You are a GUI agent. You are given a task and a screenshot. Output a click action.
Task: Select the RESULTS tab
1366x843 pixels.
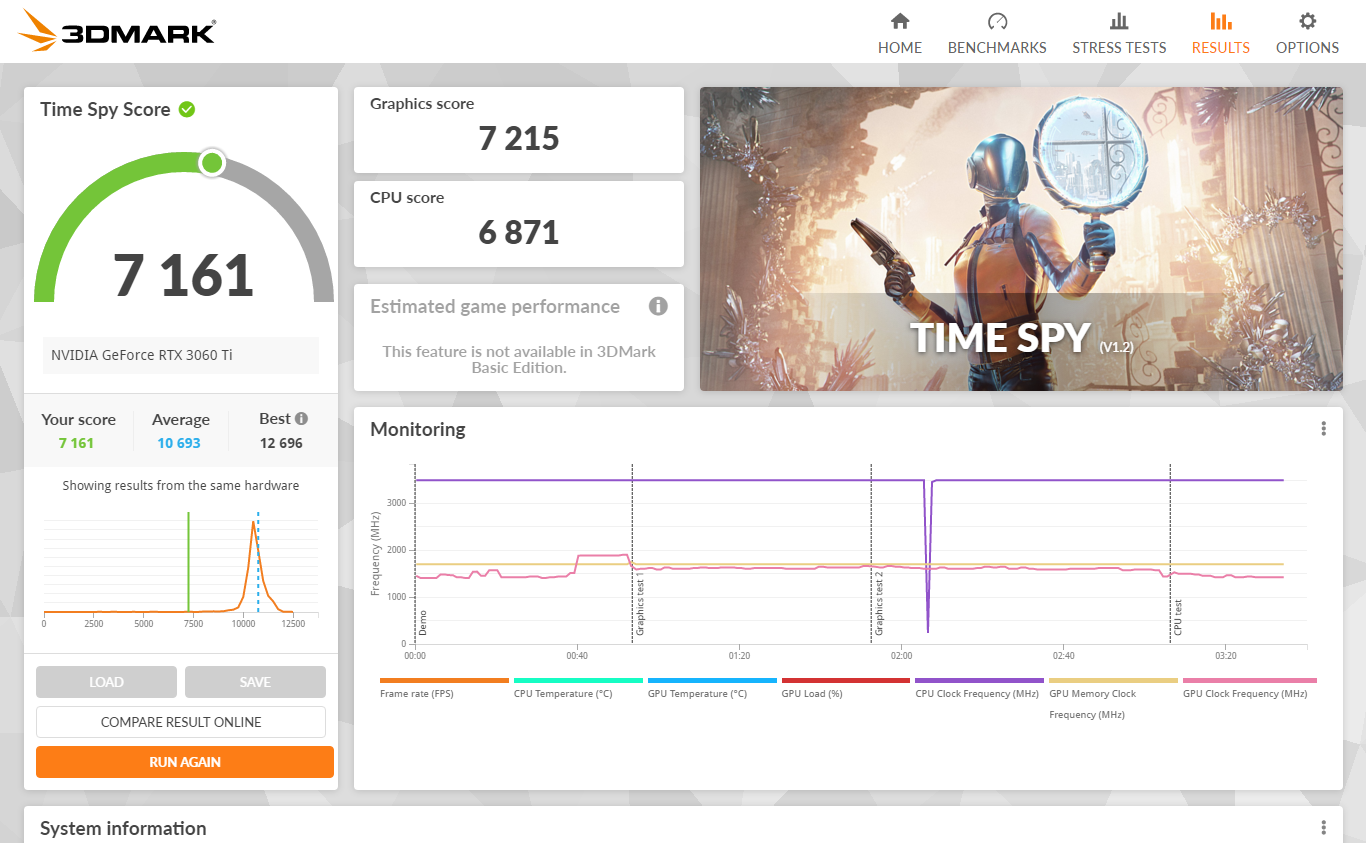(1221, 47)
